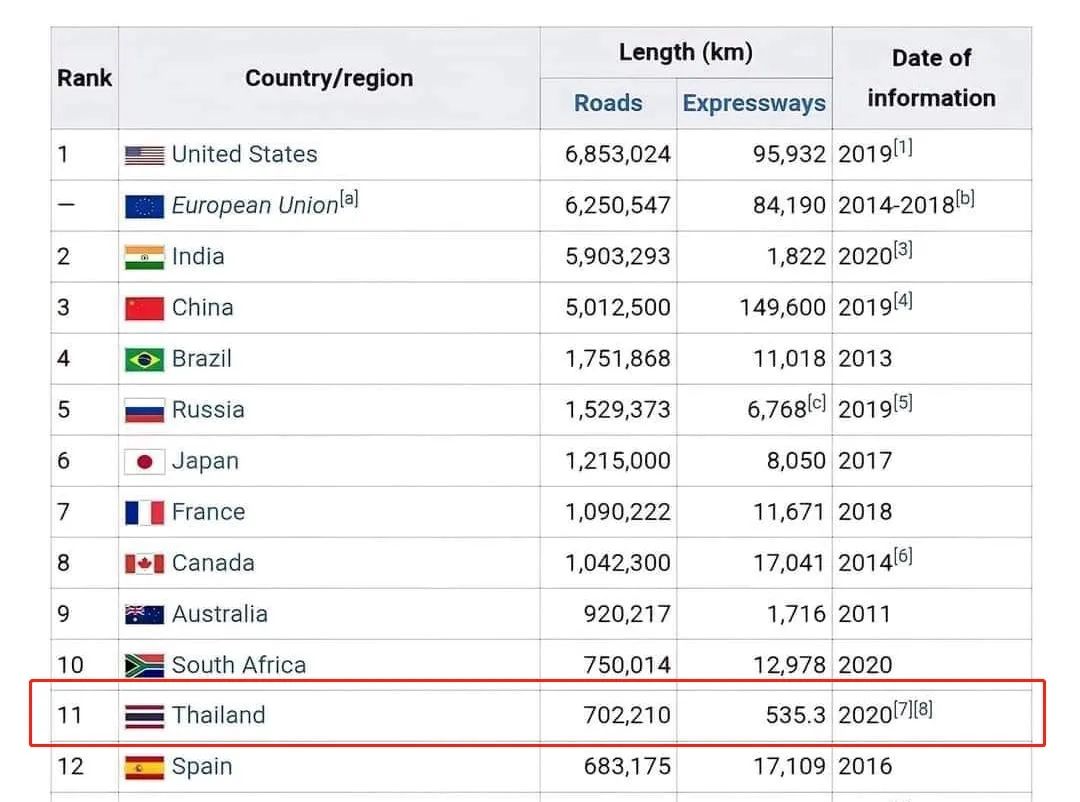This screenshot has width=1080, height=802.
Task: Click the Thailand flag icon
Action: [x=144, y=716]
